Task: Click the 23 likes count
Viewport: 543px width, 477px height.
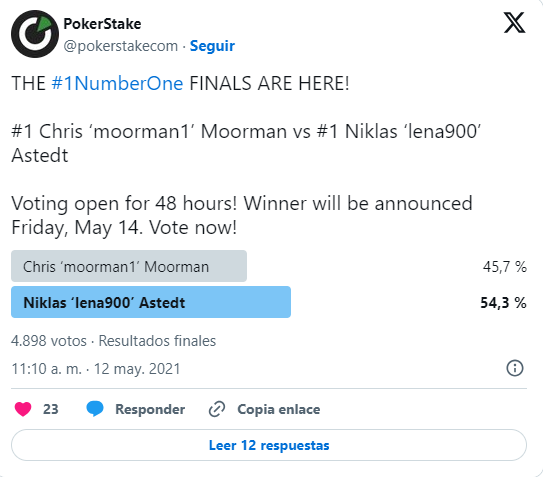Action: tap(51, 409)
